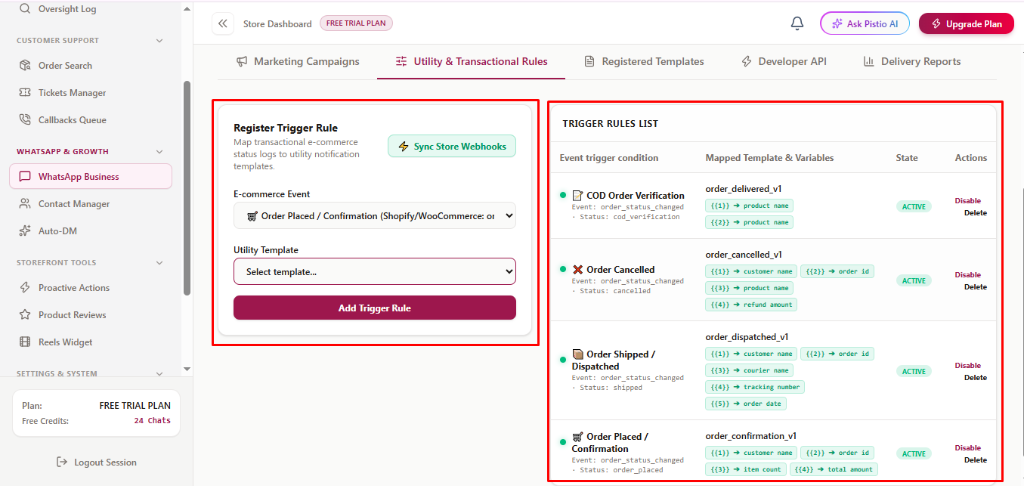Disable the Order Cancelled rule
Screen dimensions: 1024x486
point(968,274)
